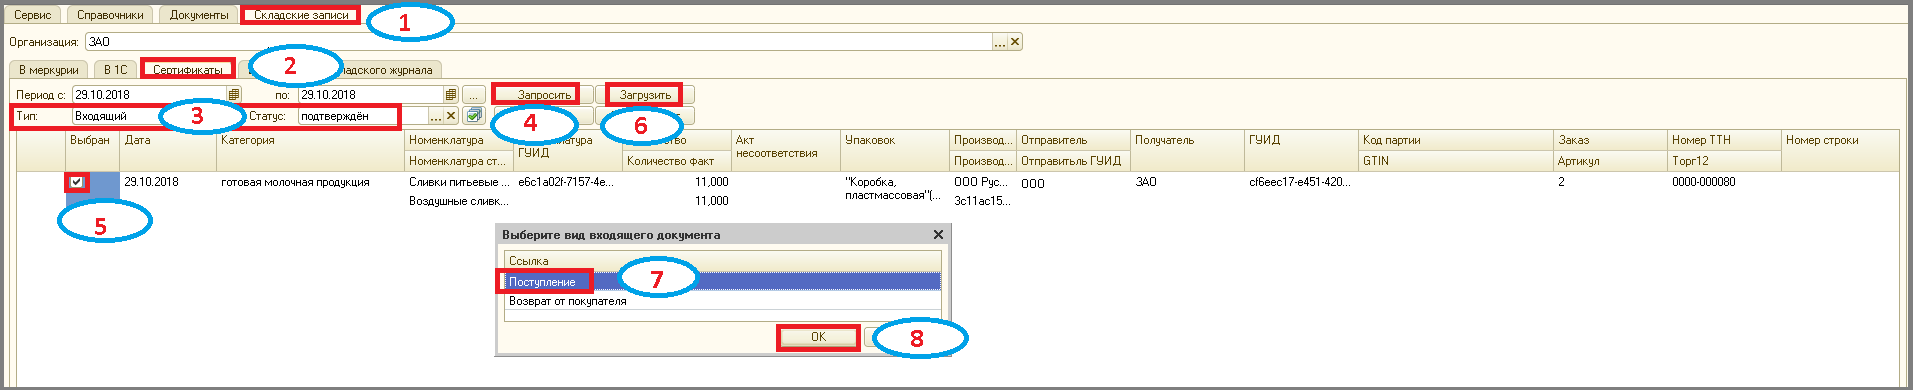
Task: Clear the Статус field with X
Action: [x=452, y=116]
